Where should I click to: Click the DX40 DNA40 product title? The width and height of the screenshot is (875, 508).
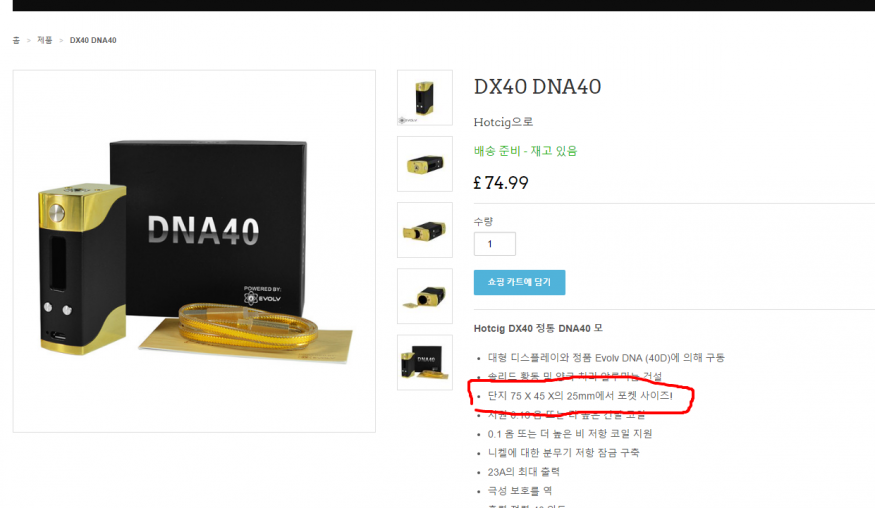coord(537,87)
